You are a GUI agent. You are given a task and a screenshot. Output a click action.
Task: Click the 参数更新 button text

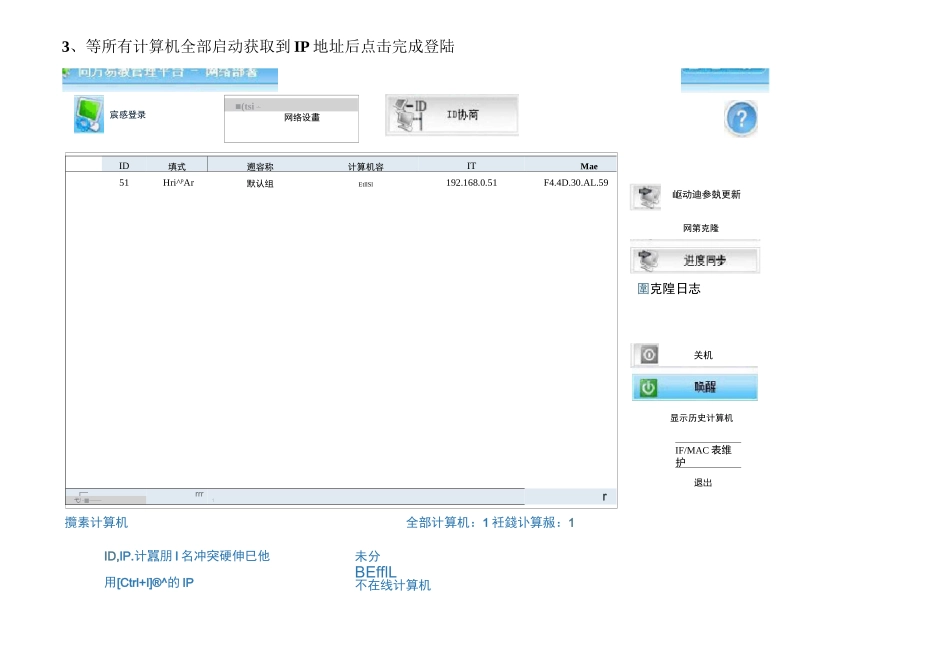706,195
